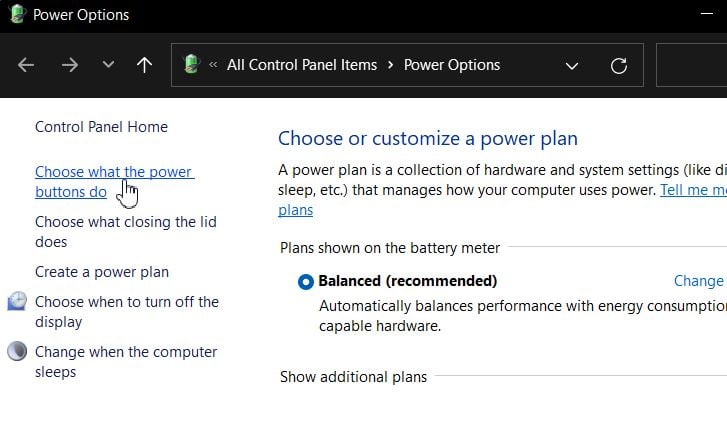The width and height of the screenshot is (727, 441).
Task: Open Choose when to turn off the display
Action: (127, 312)
